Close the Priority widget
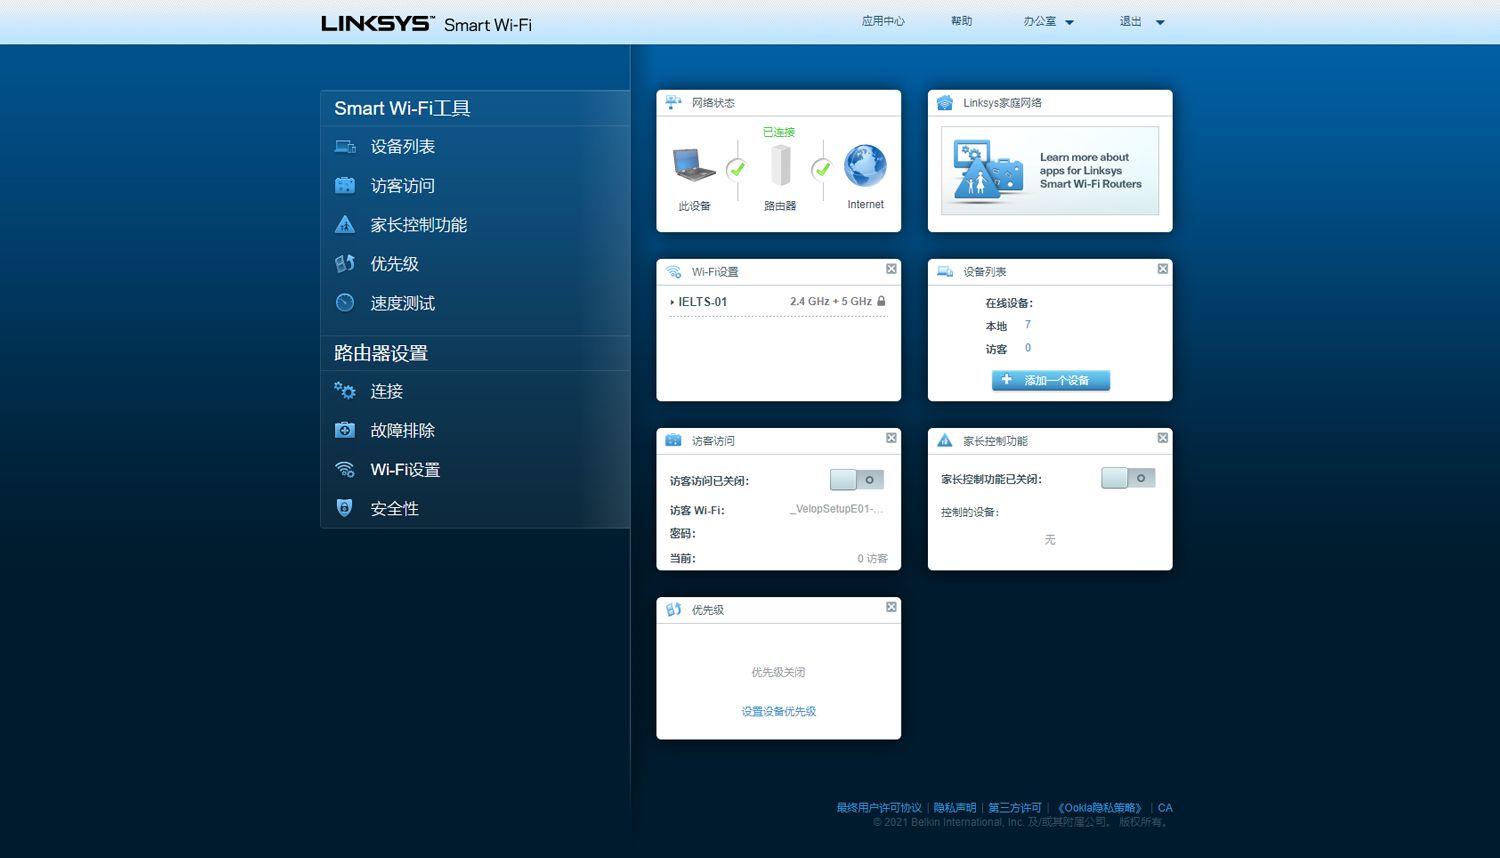1500x858 pixels. point(891,607)
